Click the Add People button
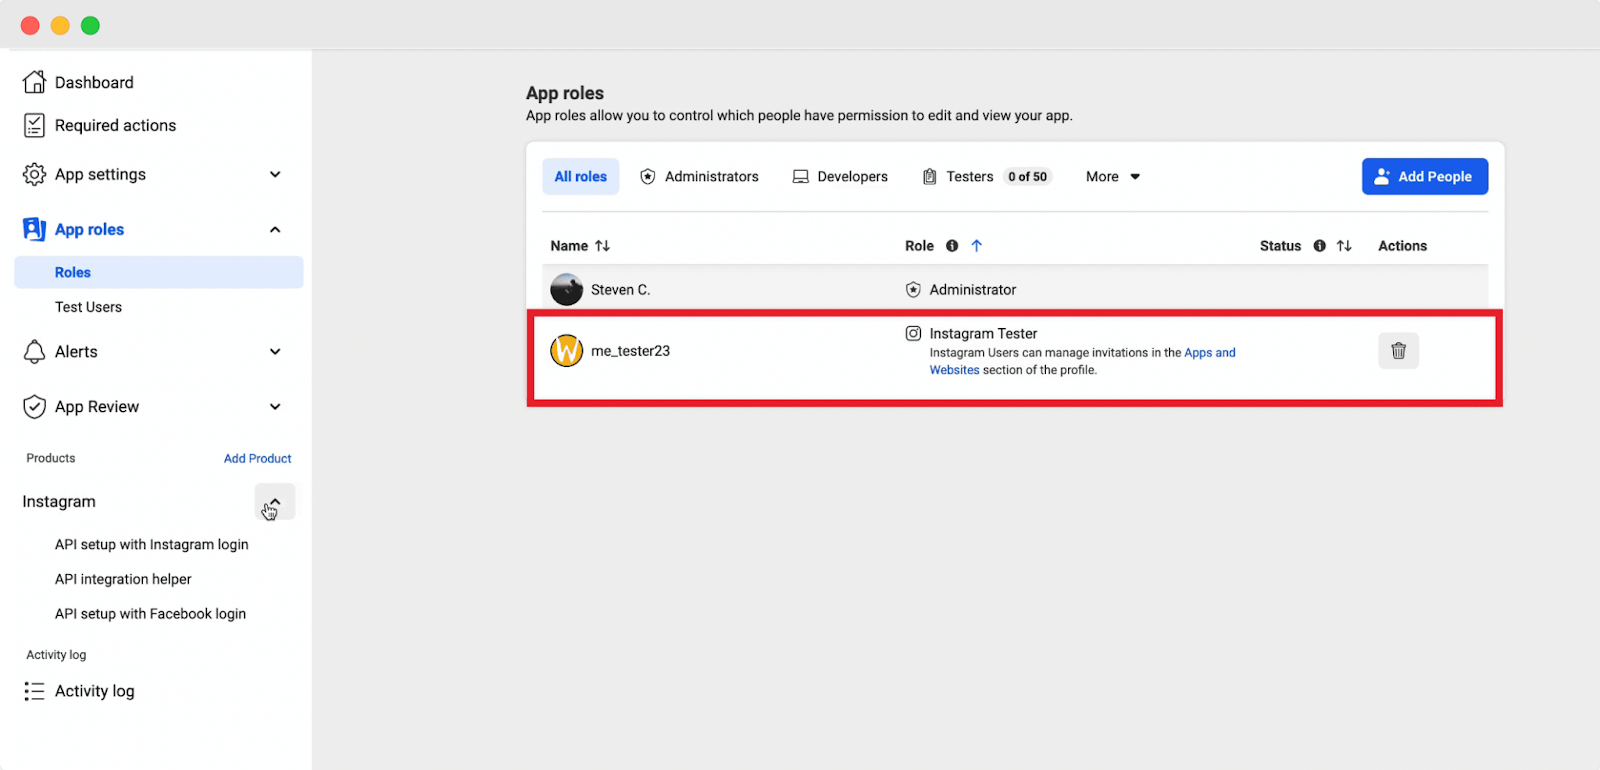1600x770 pixels. (1424, 177)
